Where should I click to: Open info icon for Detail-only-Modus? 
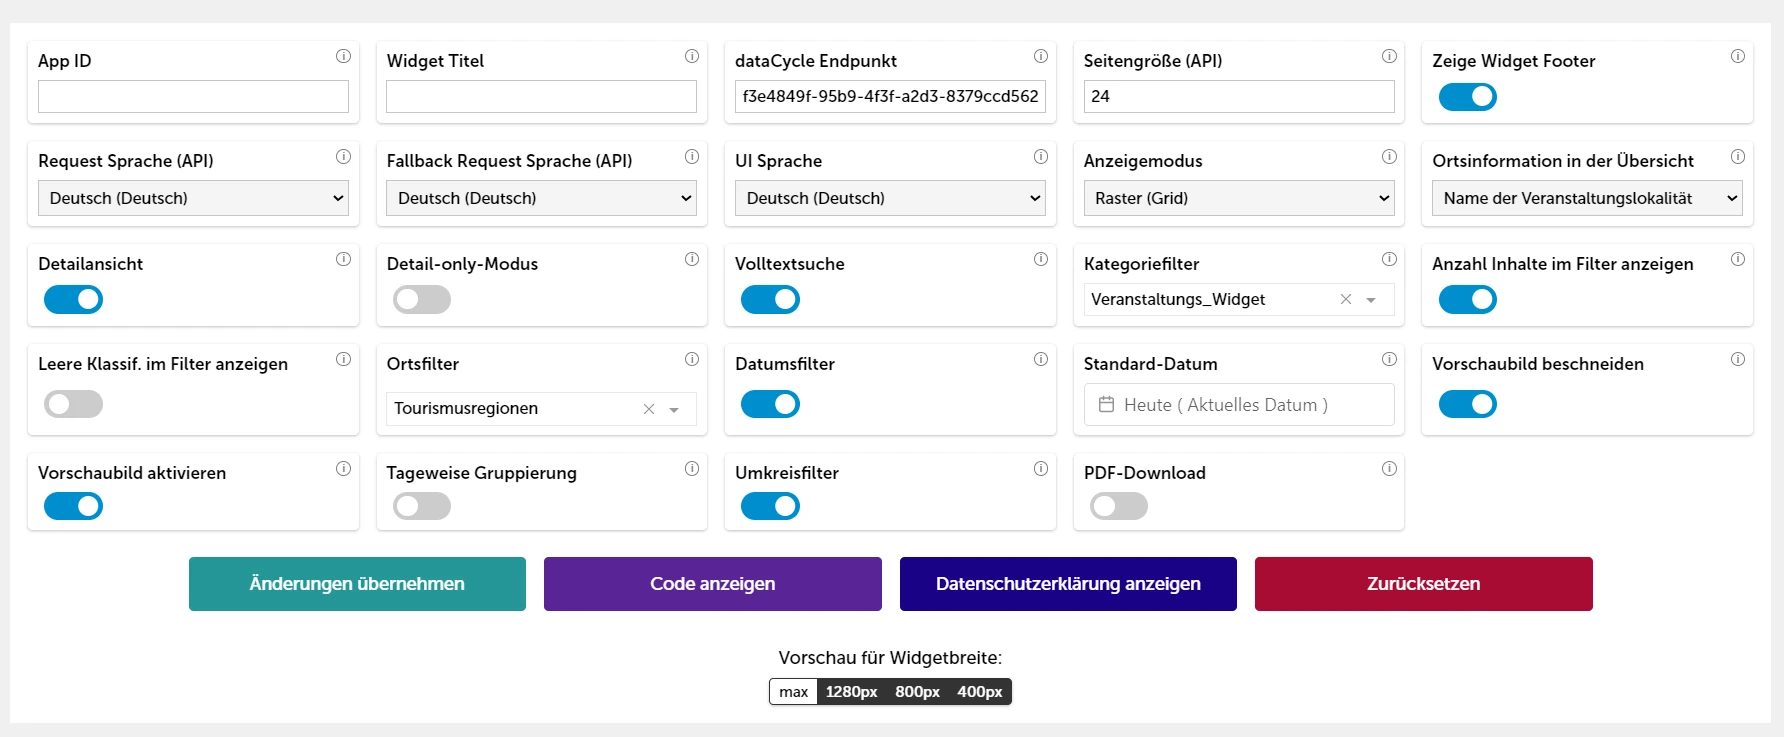point(691,259)
